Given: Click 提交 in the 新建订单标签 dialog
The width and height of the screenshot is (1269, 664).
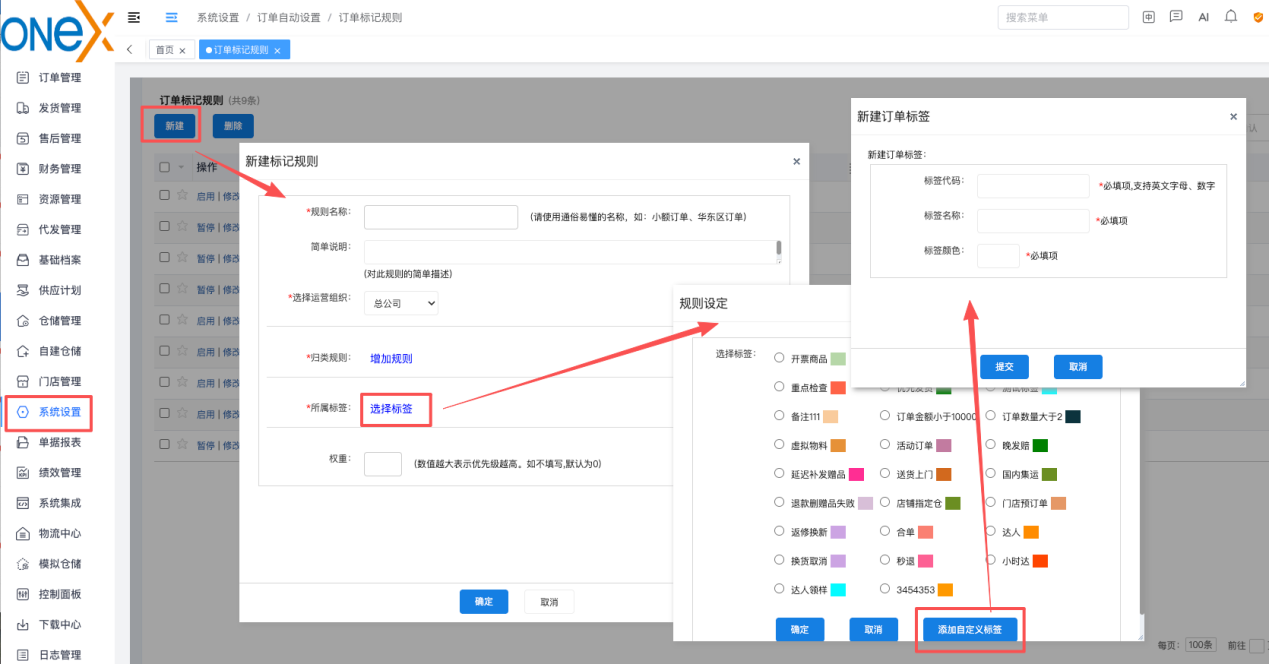Looking at the screenshot, I should coord(1004,366).
